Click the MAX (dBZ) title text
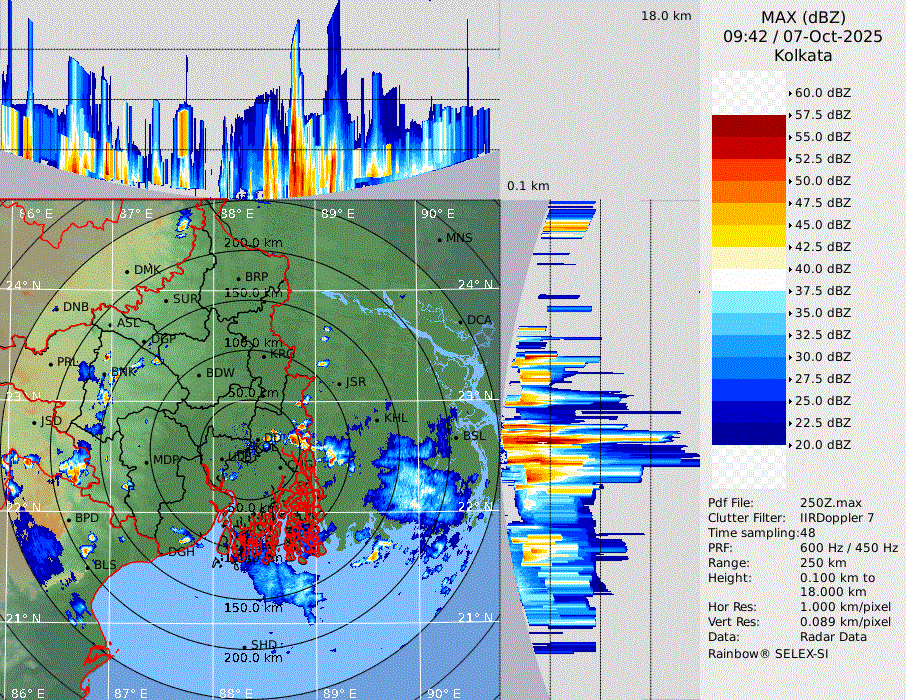 803,17
